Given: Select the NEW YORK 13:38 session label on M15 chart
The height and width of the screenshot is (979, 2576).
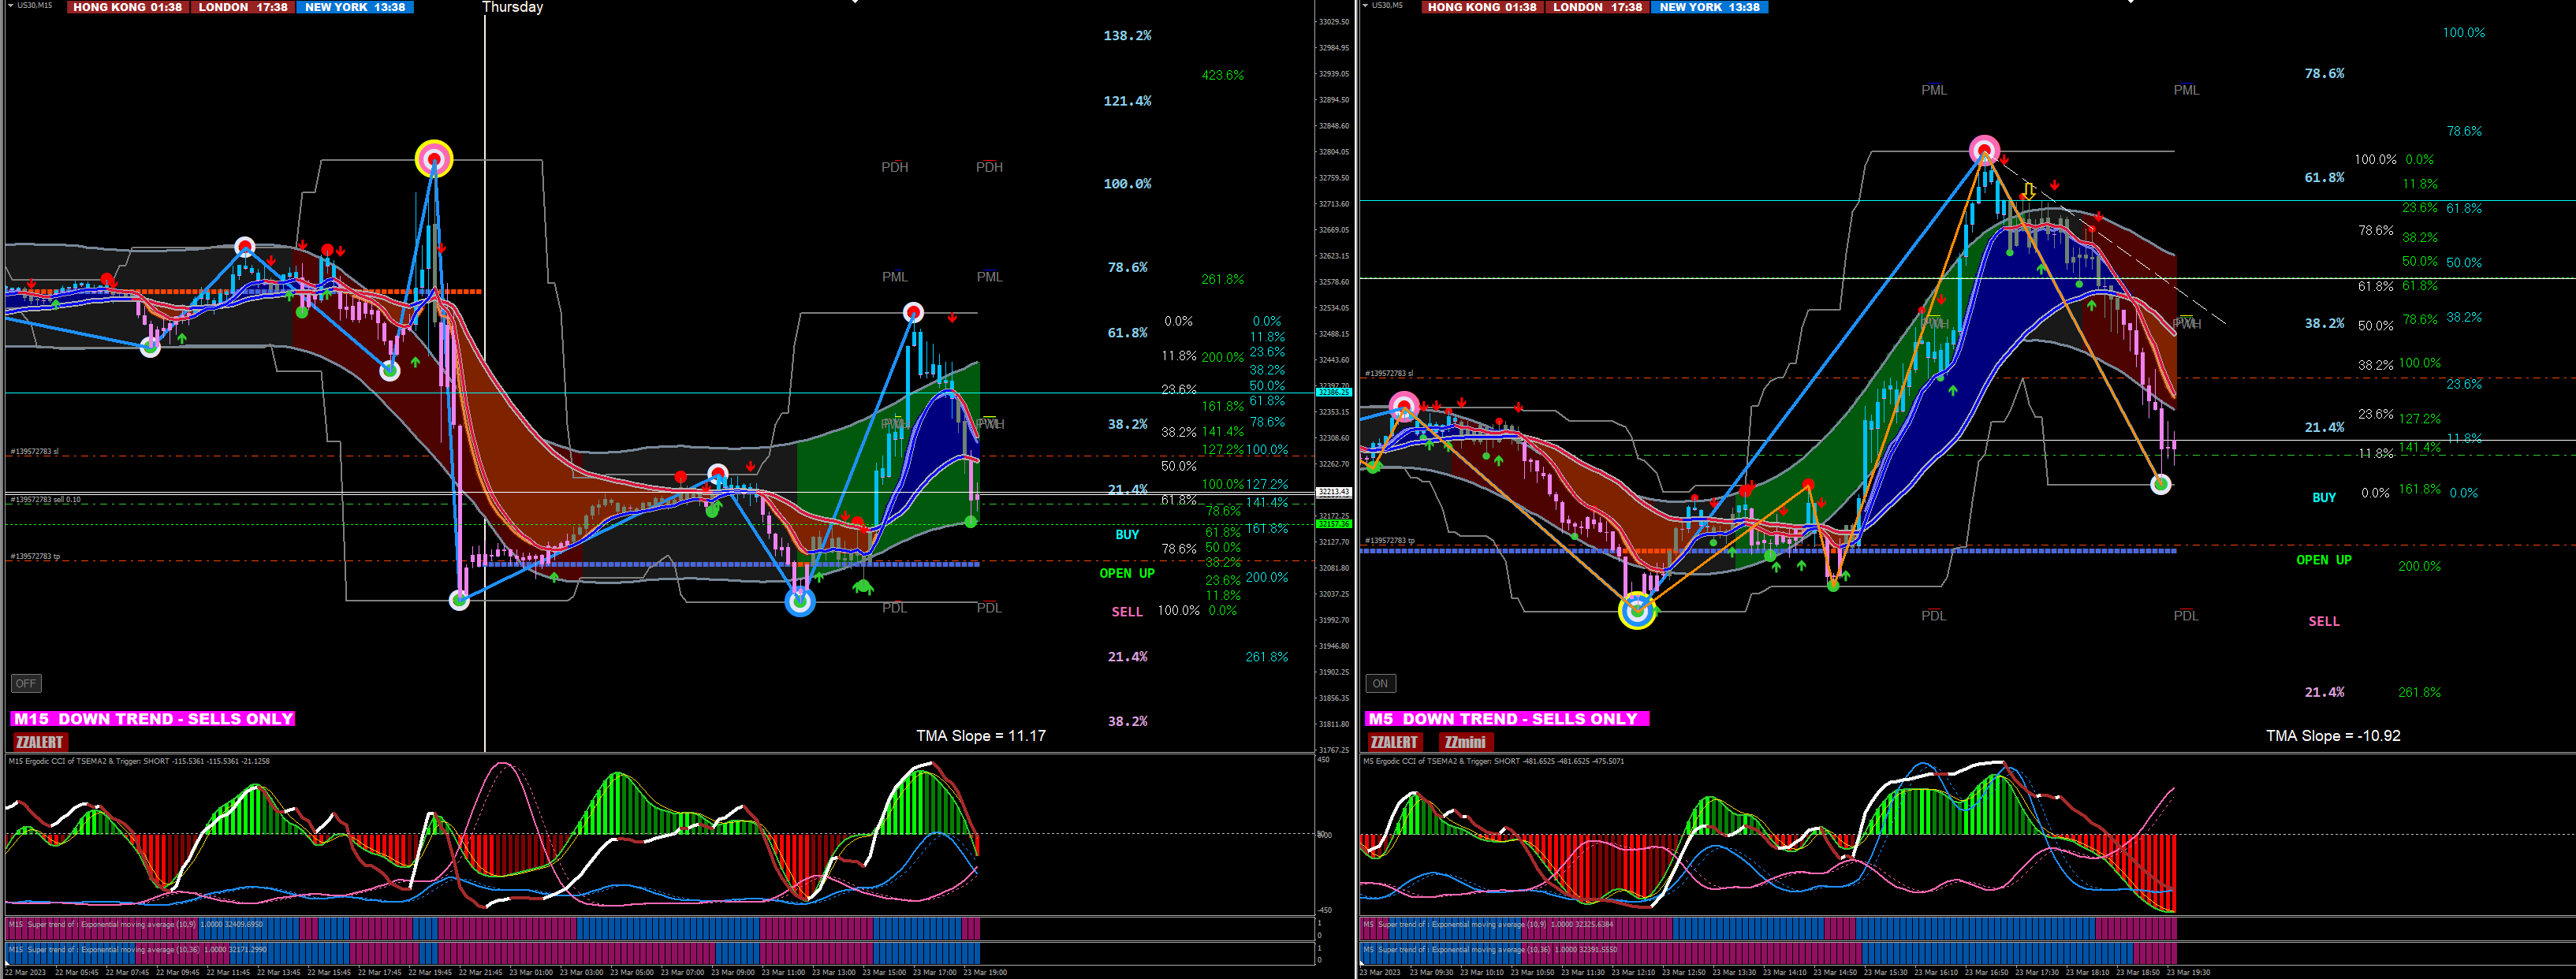Looking at the screenshot, I should tap(355, 7).
